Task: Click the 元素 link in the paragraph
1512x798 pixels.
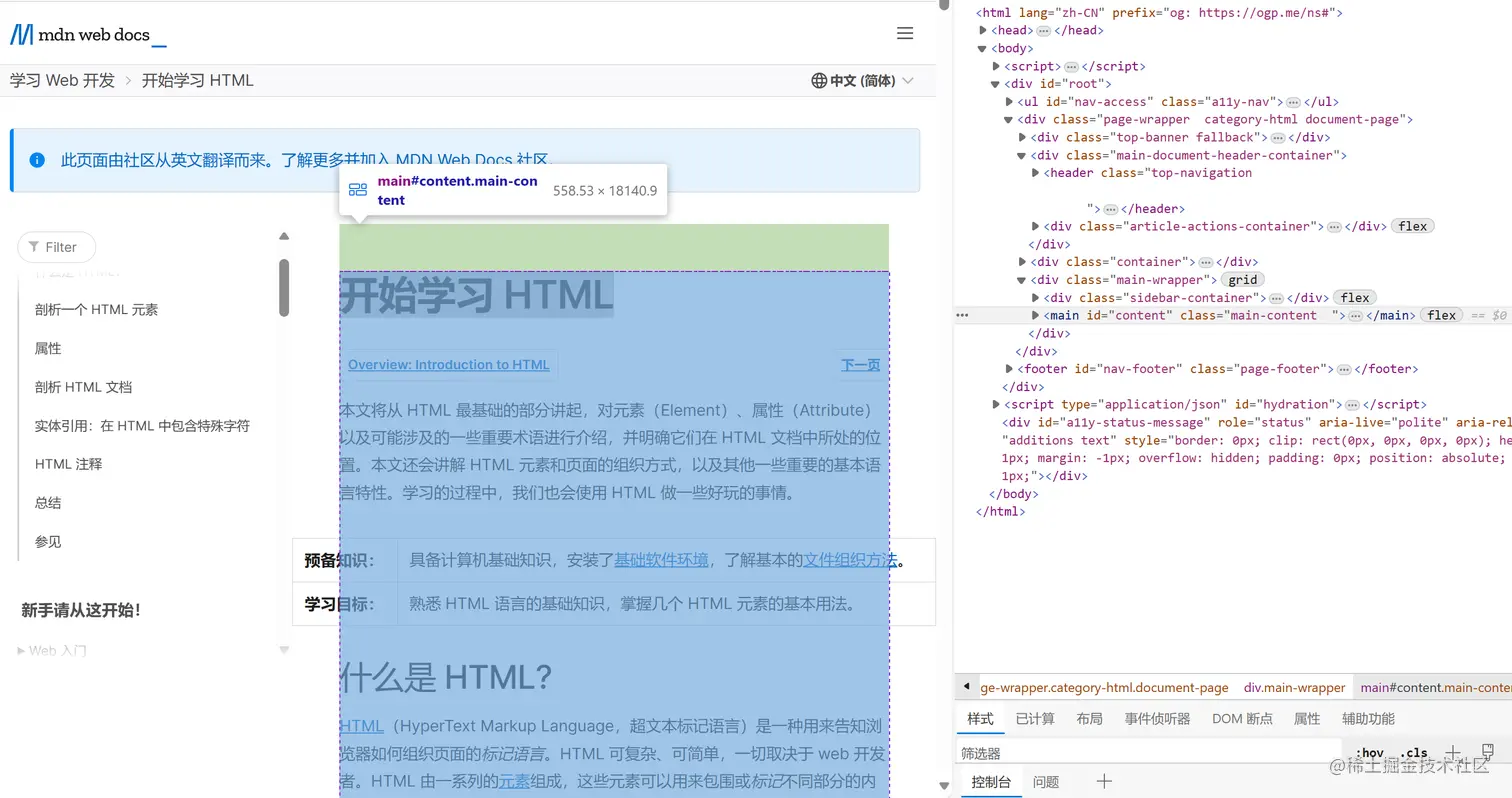Action: (515, 781)
